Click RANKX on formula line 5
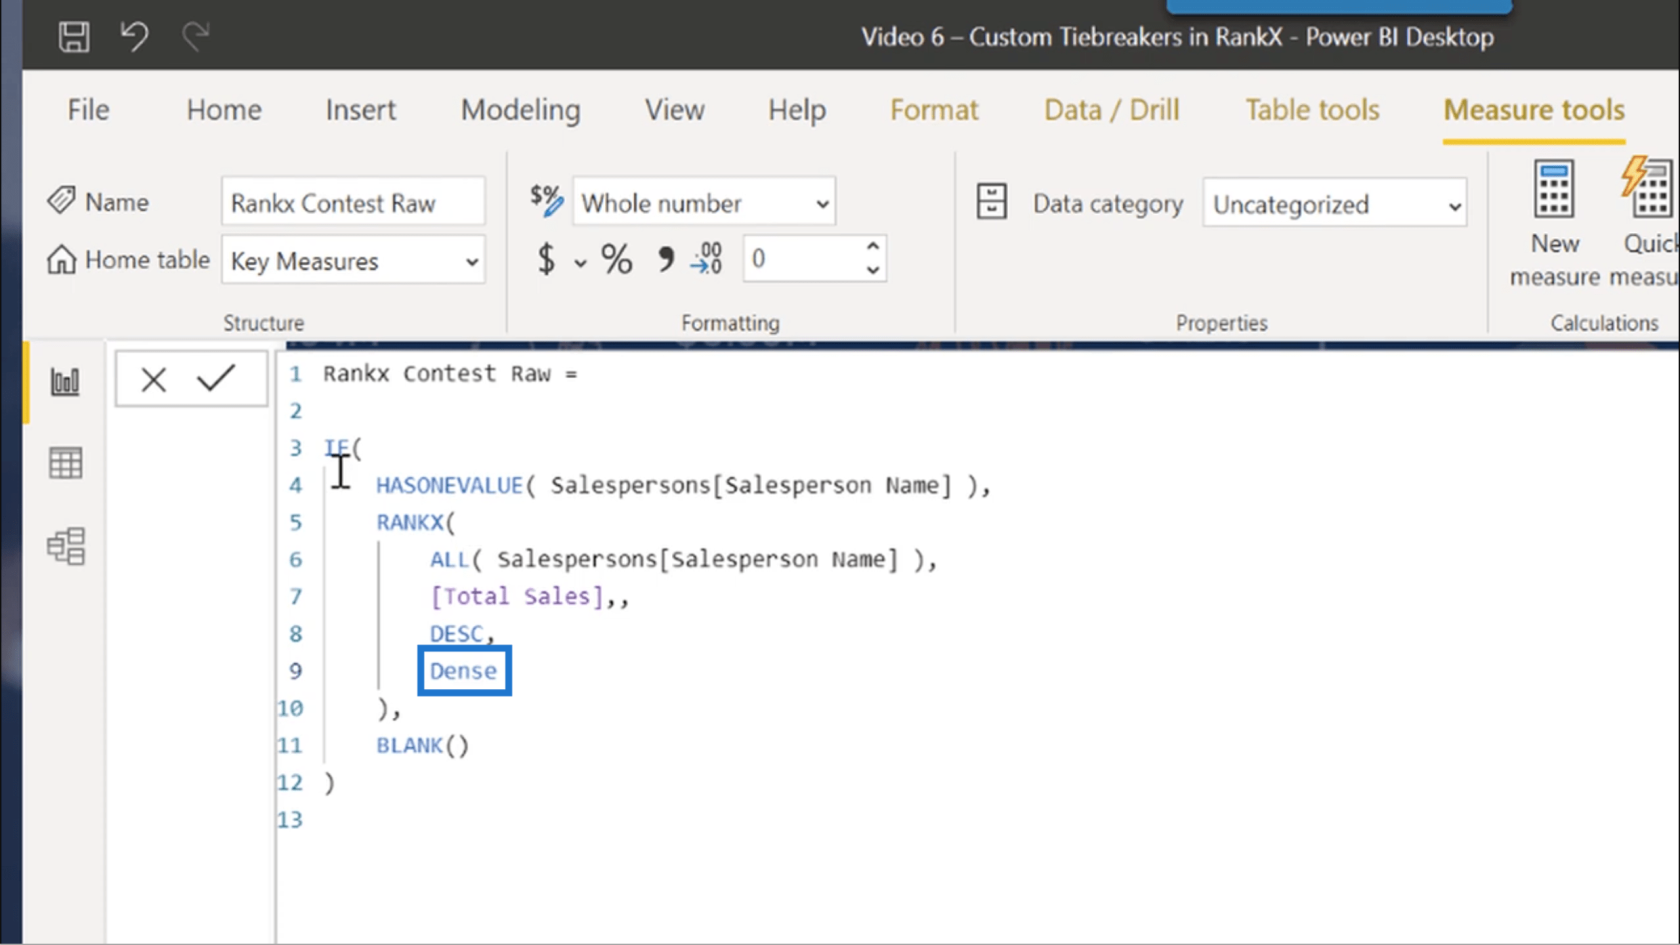The height and width of the screenshot is (945, 1680). point(410,522)
